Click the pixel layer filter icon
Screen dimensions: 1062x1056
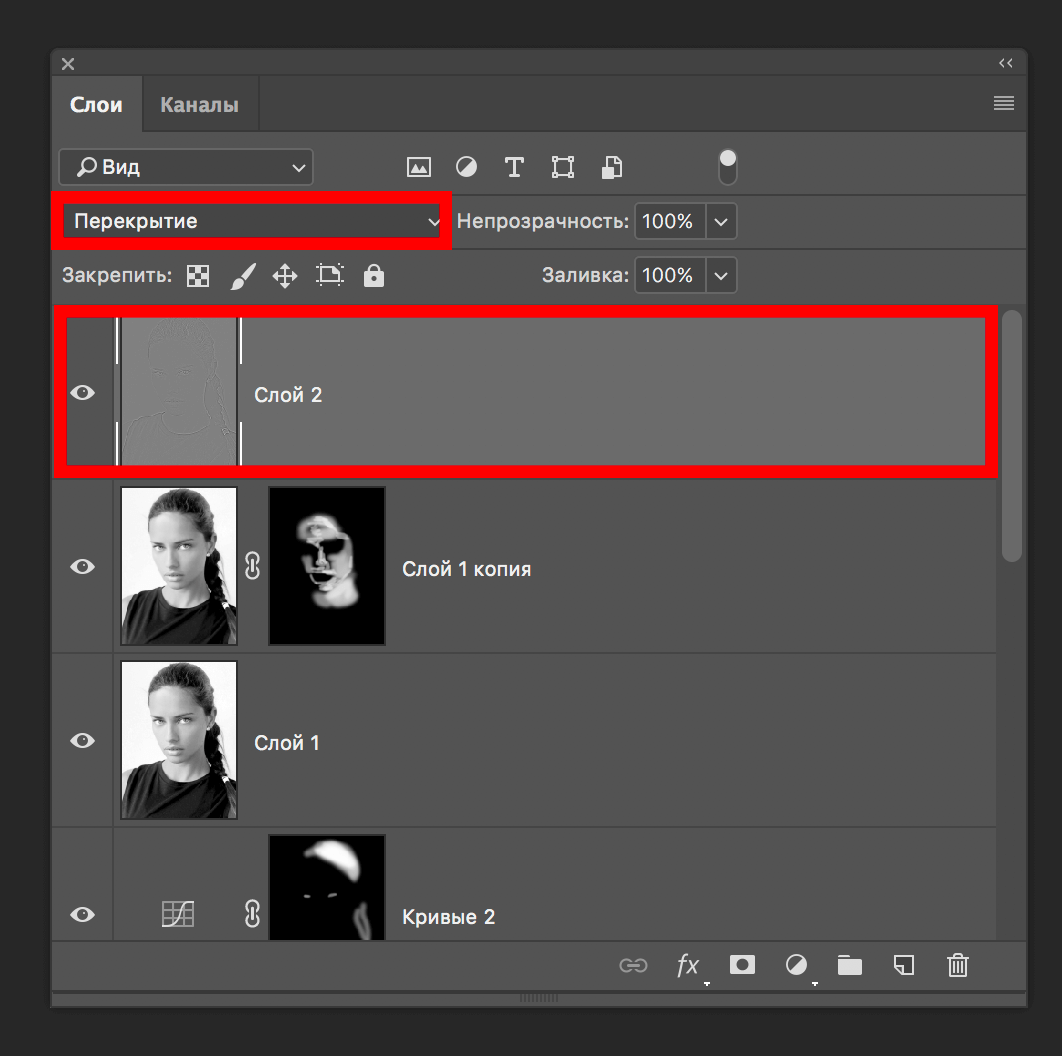click(x=418, y=167)
